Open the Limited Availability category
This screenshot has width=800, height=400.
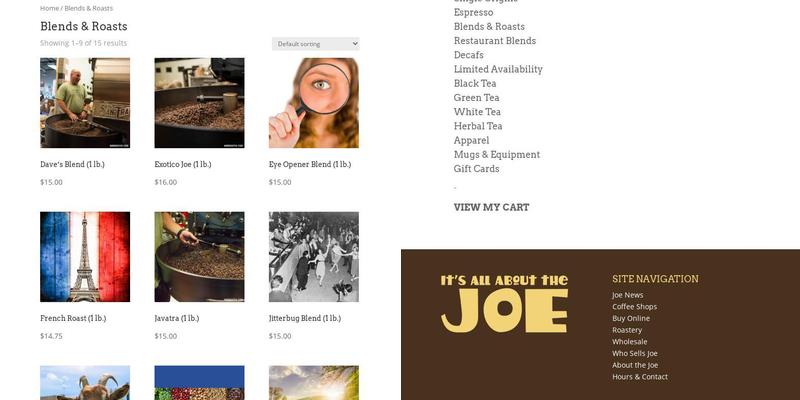coord(498,69)
